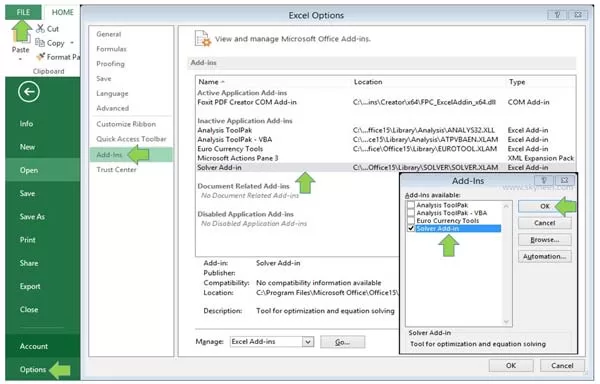The height and width of the screenshot is (384, 600).
Task: Select Solver Add-in row in main list
Action: point(385,168)
